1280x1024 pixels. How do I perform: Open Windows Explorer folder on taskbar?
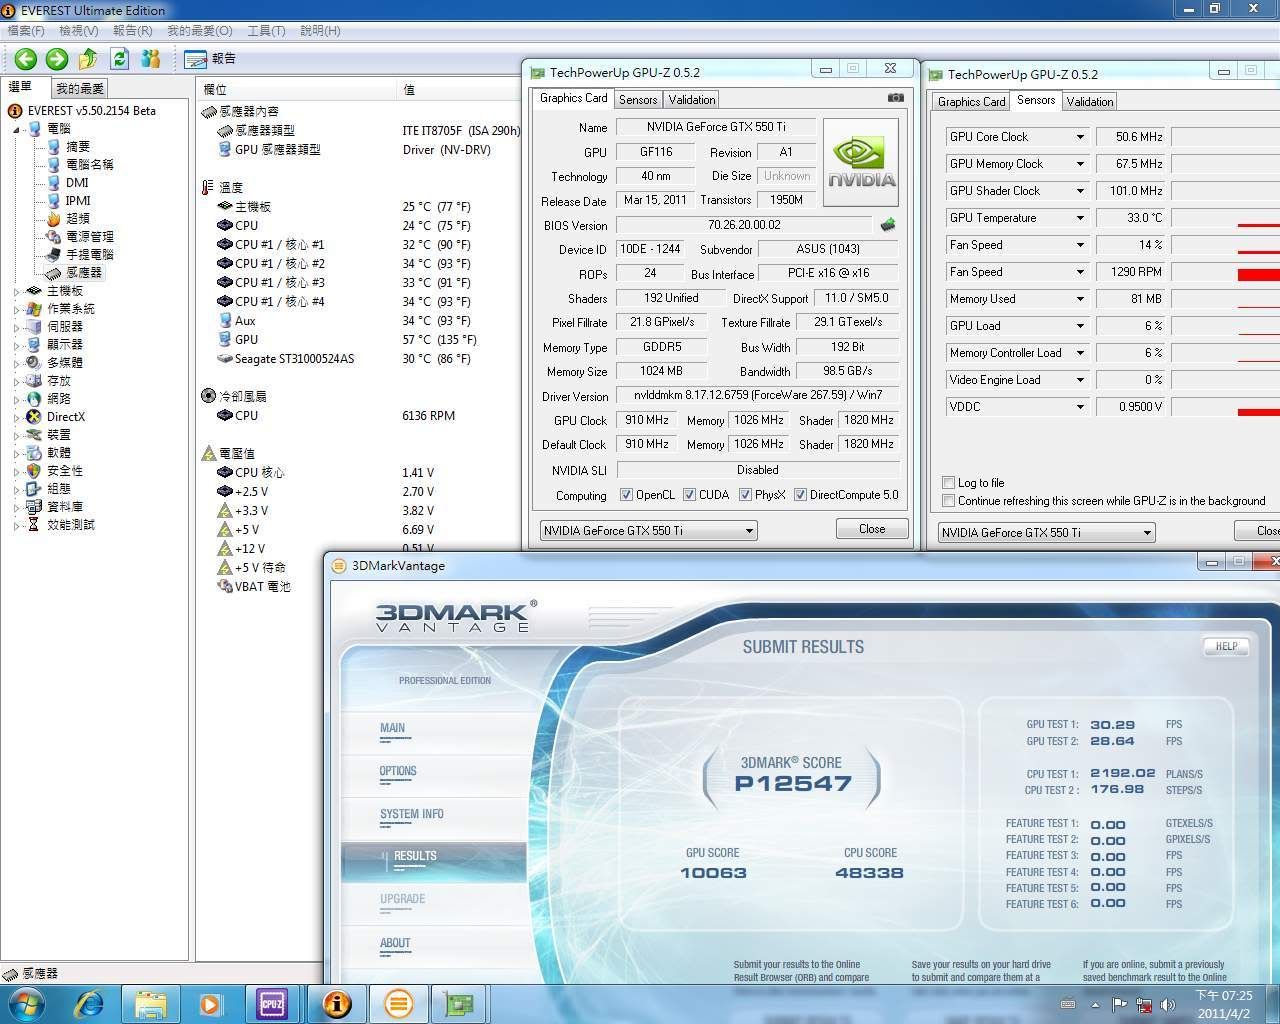click(x=151, y=1003)
